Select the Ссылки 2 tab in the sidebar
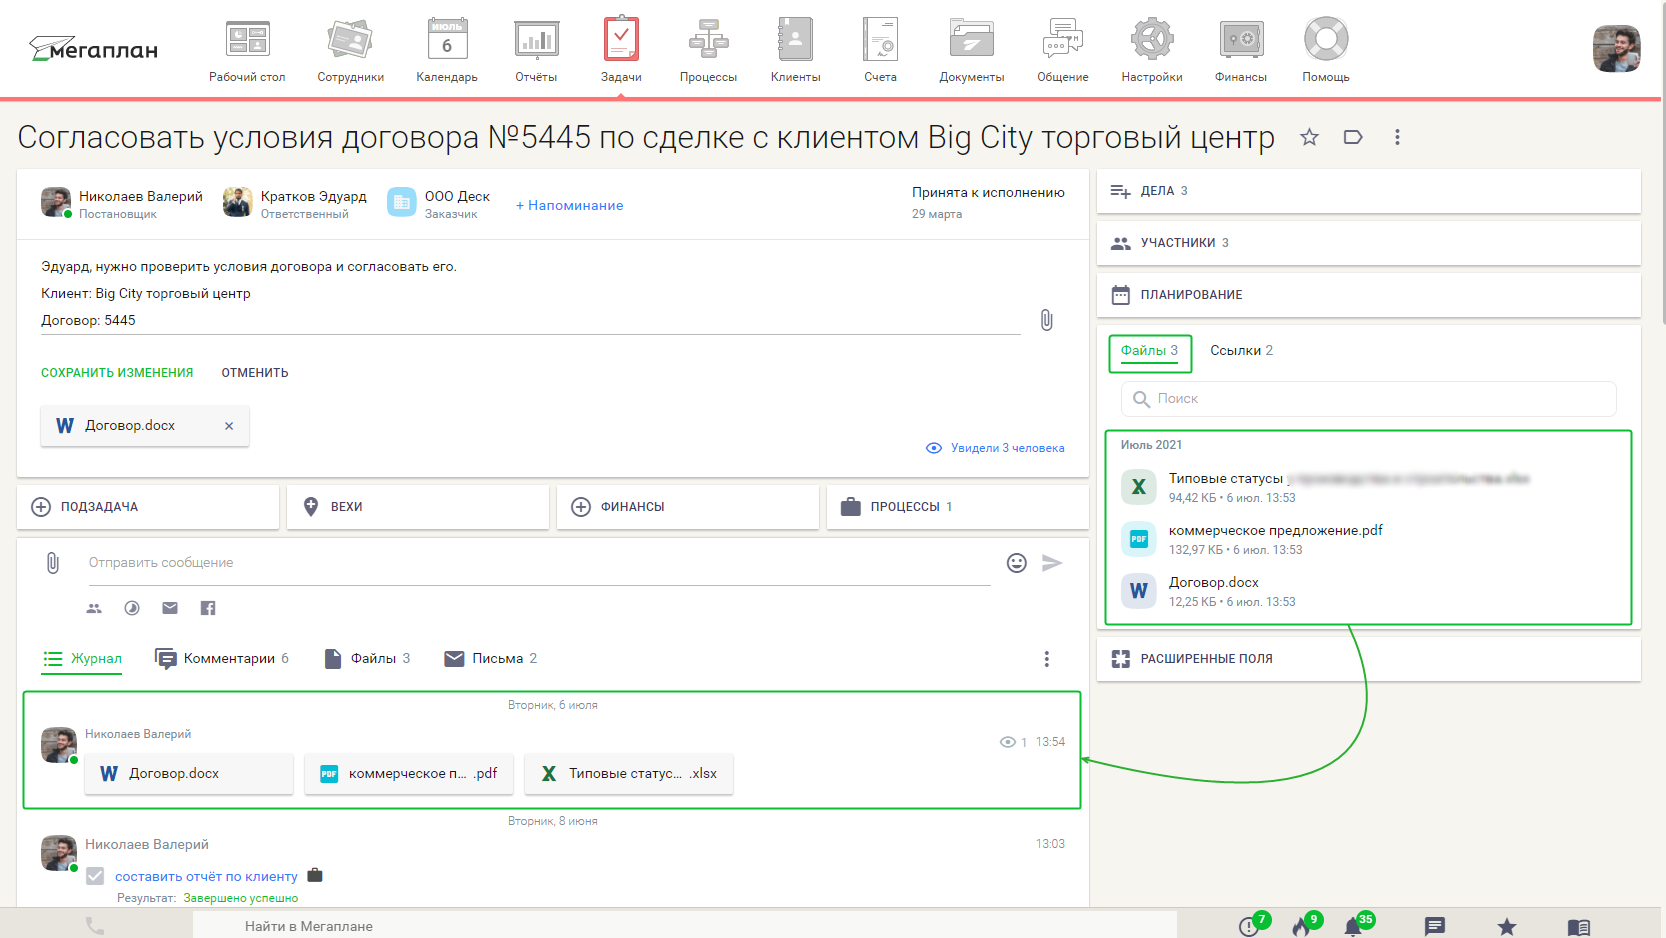This screenshot has width=1666, height=938. tap(1241, 351)
